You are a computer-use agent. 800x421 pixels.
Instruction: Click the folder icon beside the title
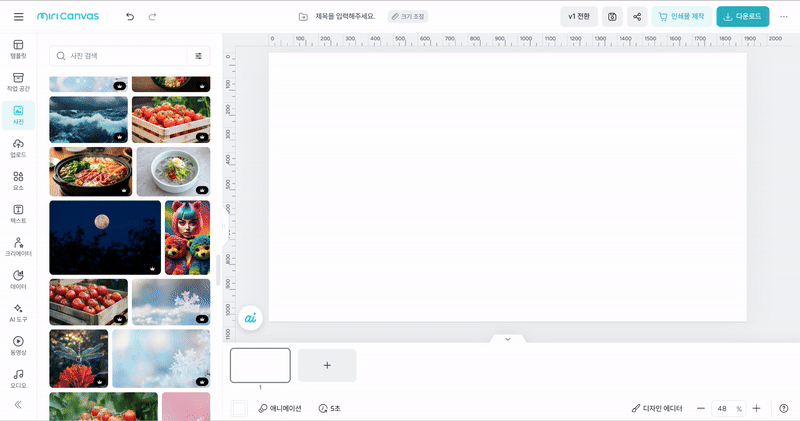tap(303, 17)
